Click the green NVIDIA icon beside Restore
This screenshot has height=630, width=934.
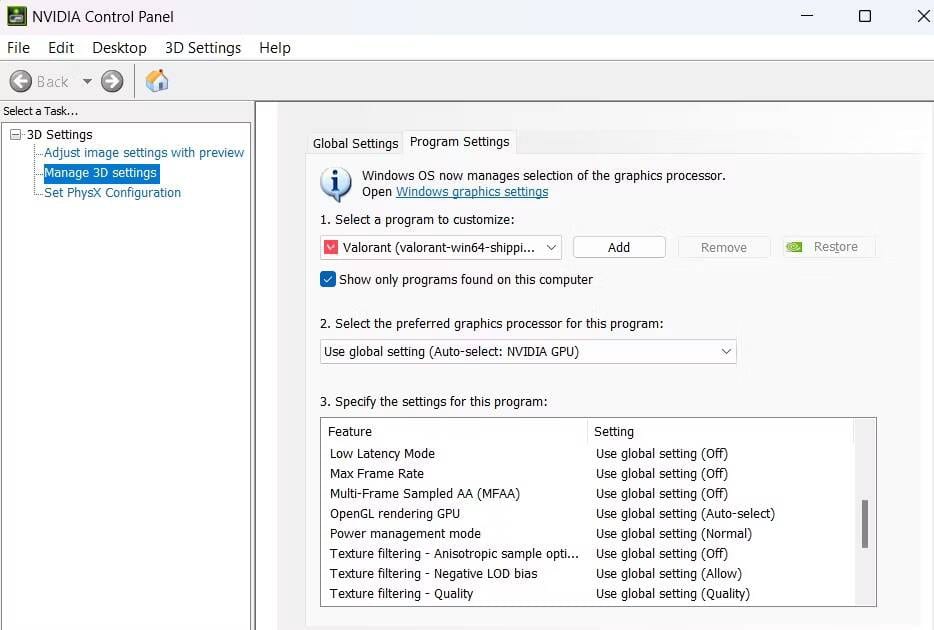pos(795,246)
